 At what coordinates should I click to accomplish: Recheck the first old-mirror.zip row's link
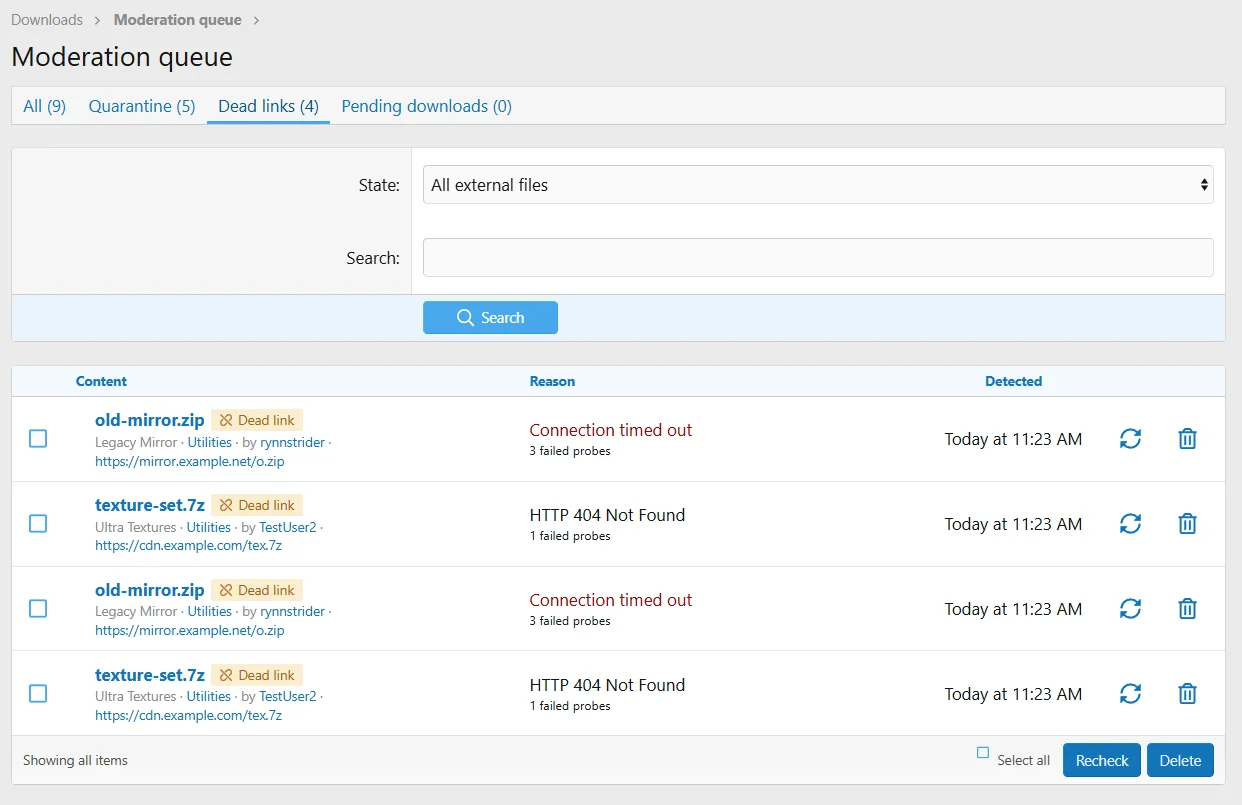[x=1130, y=439]
